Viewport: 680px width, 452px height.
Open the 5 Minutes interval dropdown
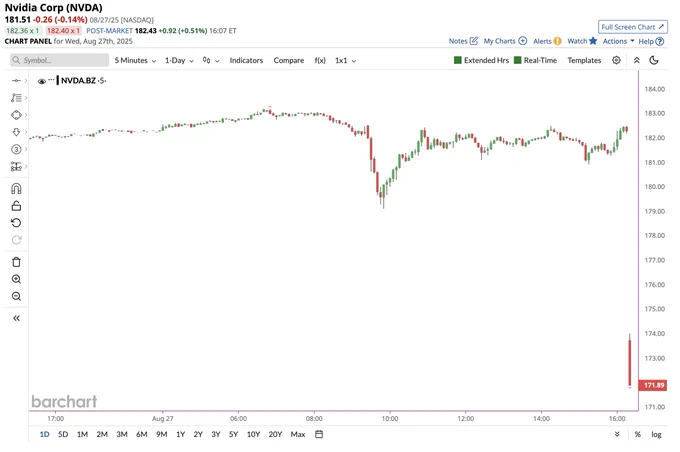coord(135,60)
